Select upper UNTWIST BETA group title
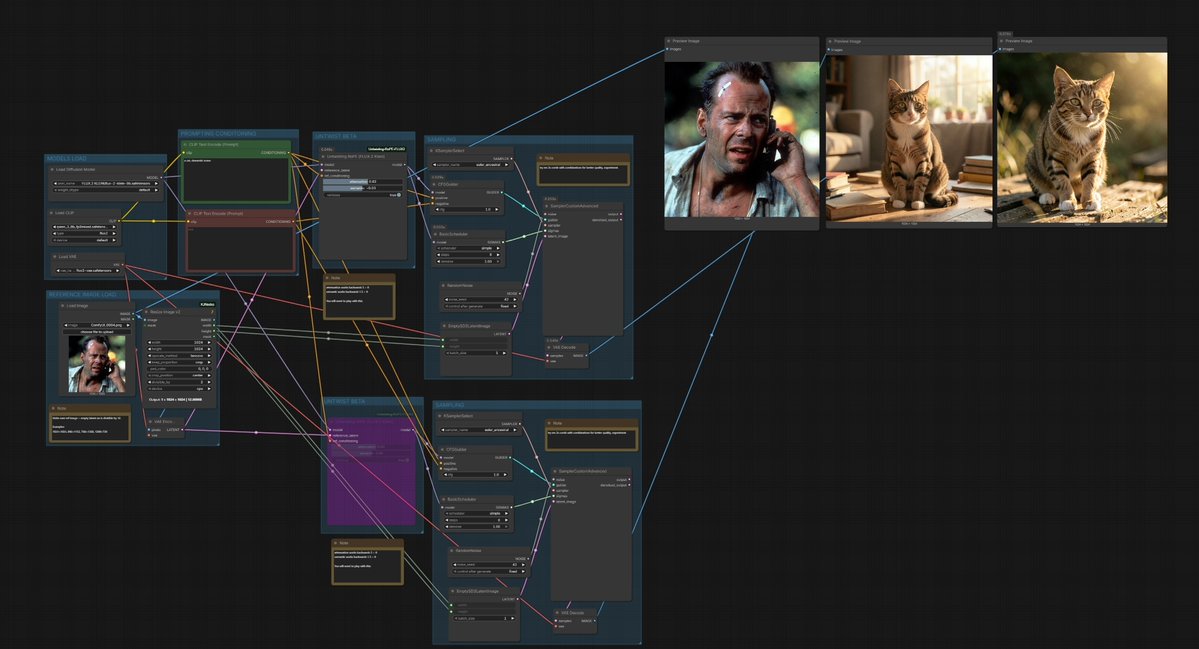The height and width of the screenshot is (649, 1199). click(x=335, y=136)
